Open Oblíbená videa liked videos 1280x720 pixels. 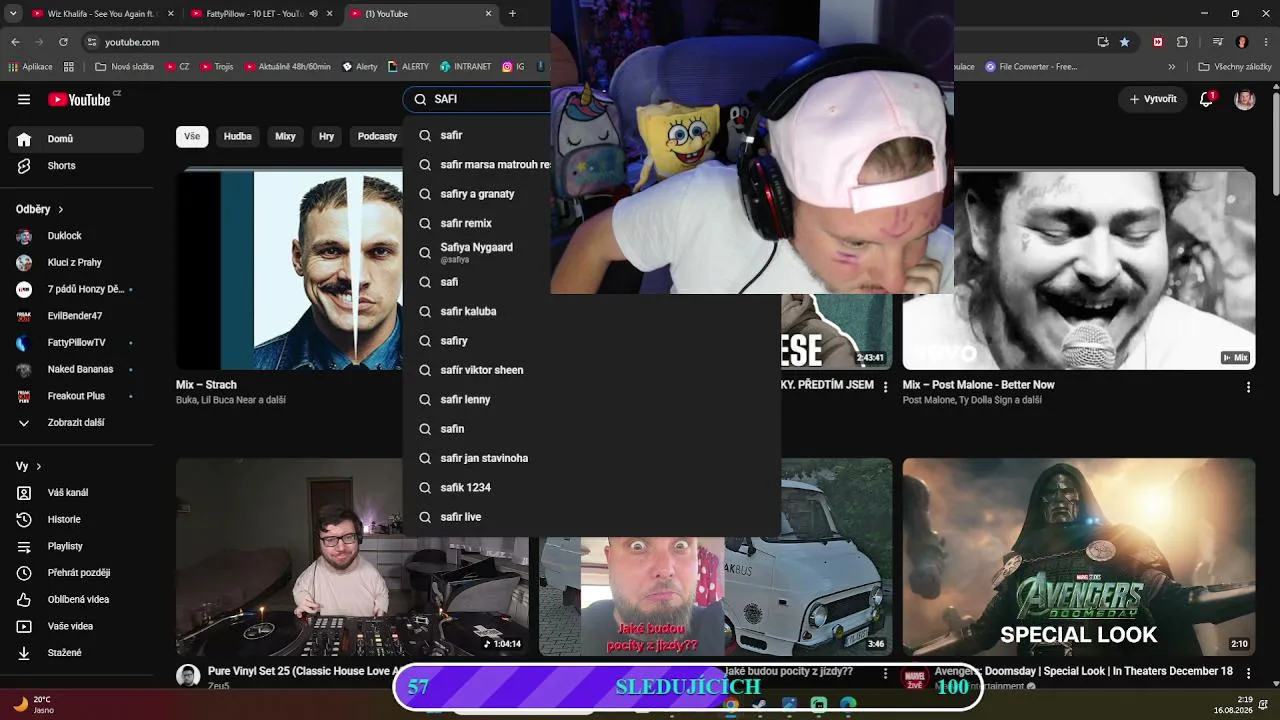click(x=76, y=600)
